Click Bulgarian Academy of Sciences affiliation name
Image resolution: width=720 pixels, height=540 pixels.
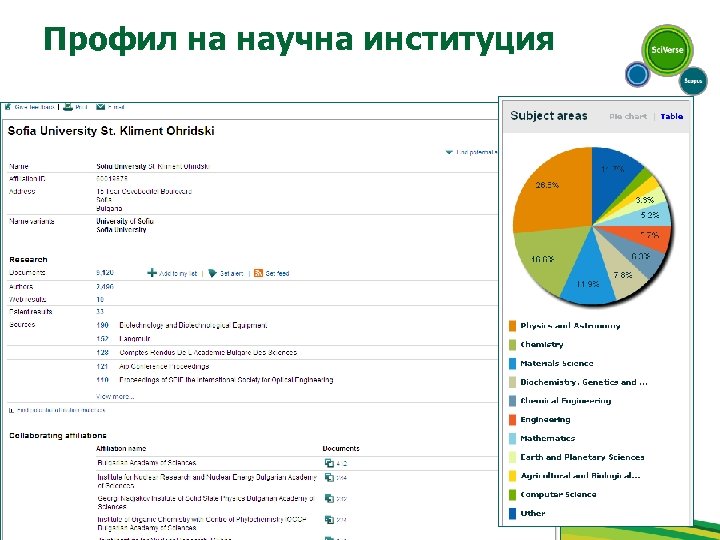146,463
